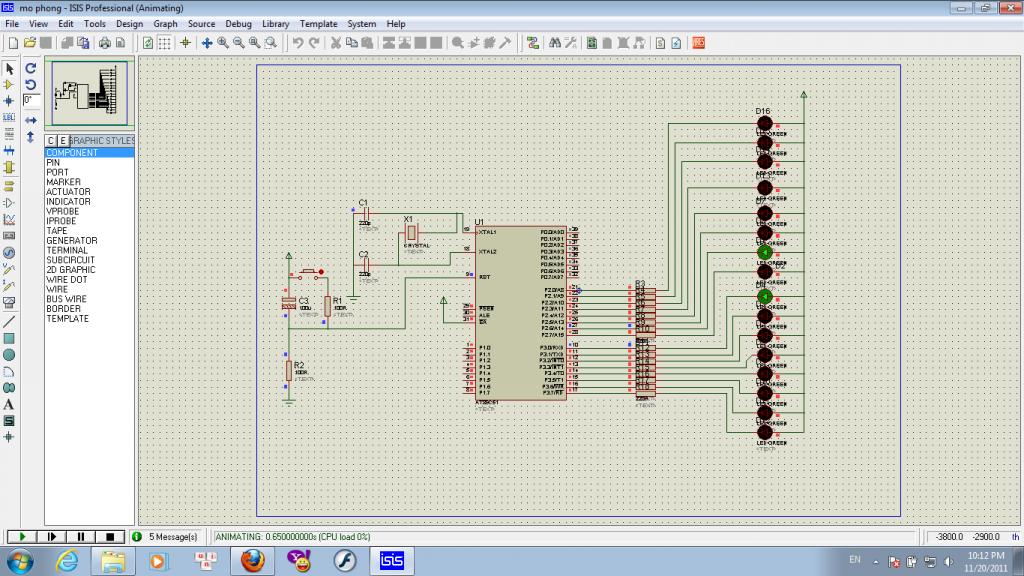Toggle the grid display icon
Image resolution: width=1024 pixels, height=576 pixels.
(x=165, y=43)
